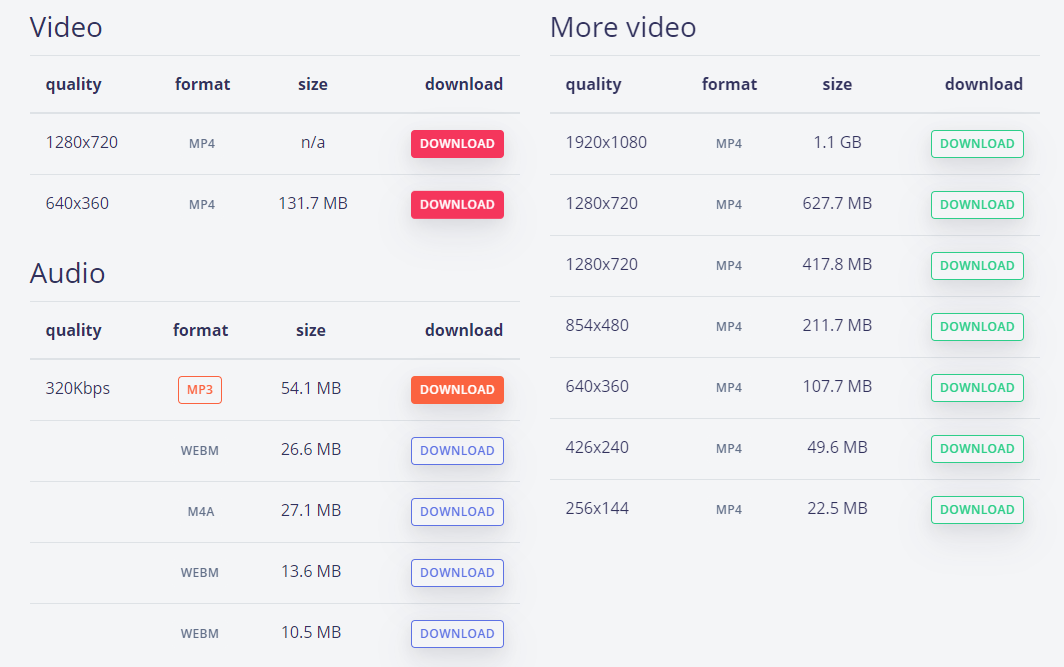Download the 107.7 MB 640x360 video
Viewport: 1064px width, 667px height.
tap(977, 388)
